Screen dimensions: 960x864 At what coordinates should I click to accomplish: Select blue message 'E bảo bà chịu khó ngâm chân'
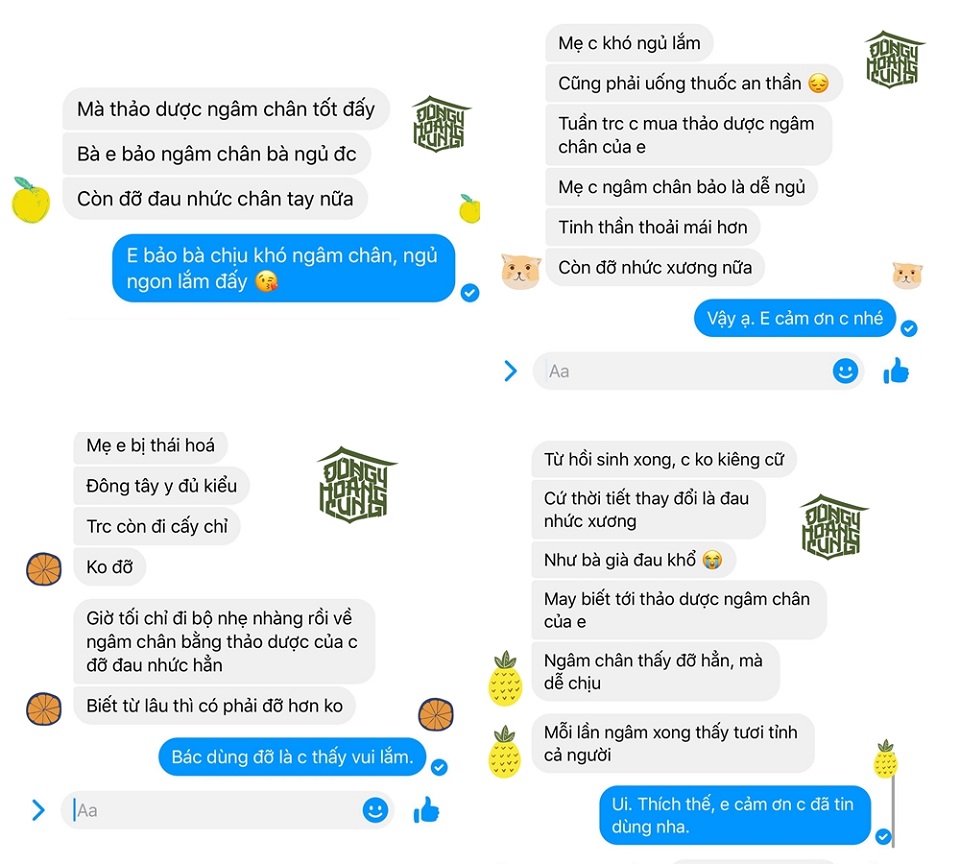pyautogui.click(x=283, y=268)
